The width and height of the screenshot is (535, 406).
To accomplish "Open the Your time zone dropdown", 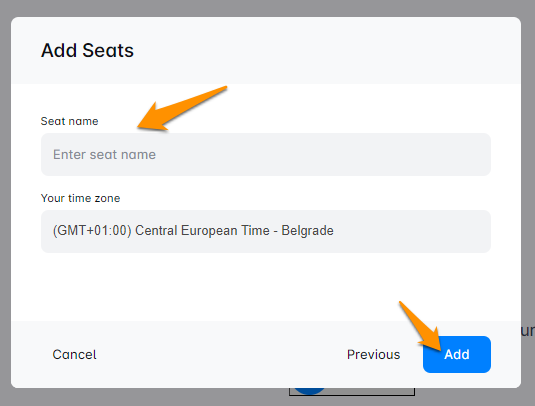I will 266,231.
